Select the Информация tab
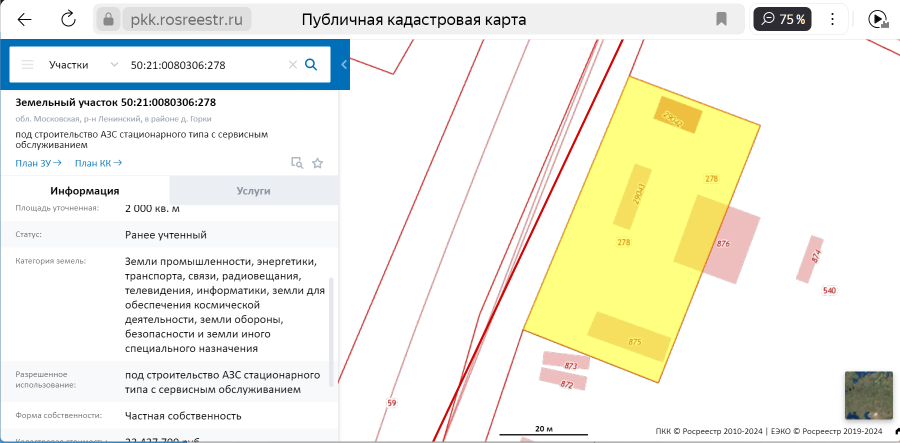900x443 pixels. (x=85, y=190)
